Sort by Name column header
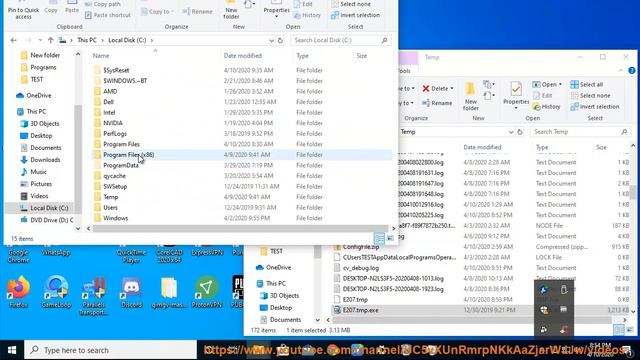 (x=101, y=56)
